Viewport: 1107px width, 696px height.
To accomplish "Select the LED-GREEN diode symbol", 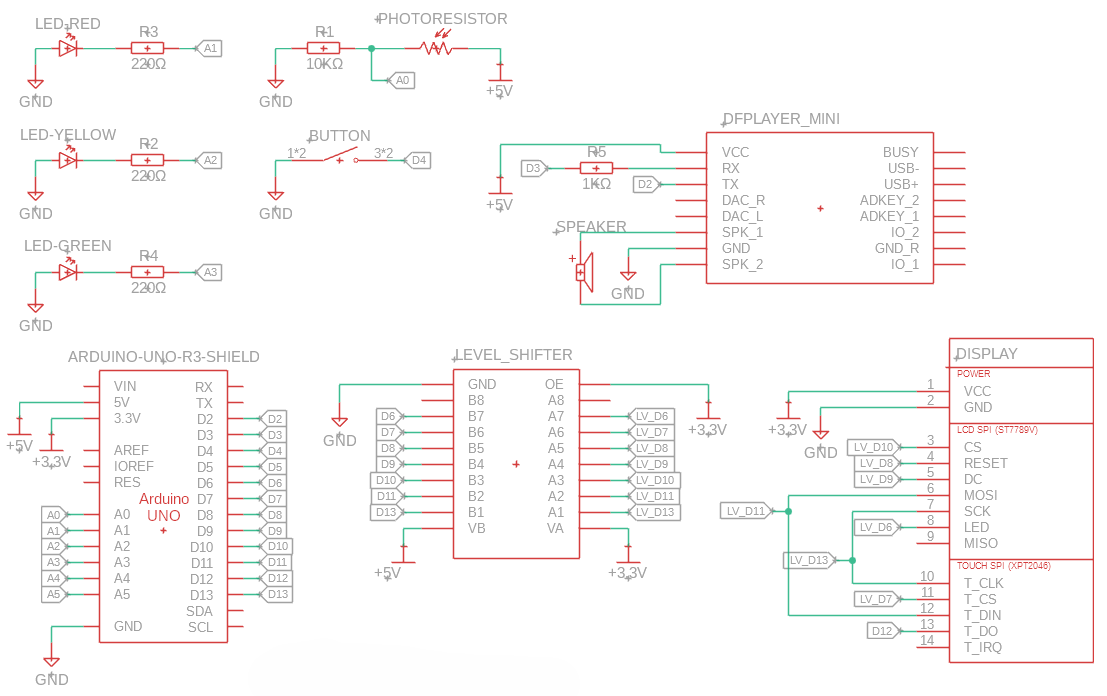I will pyautogui.click(x=68, y=270).
